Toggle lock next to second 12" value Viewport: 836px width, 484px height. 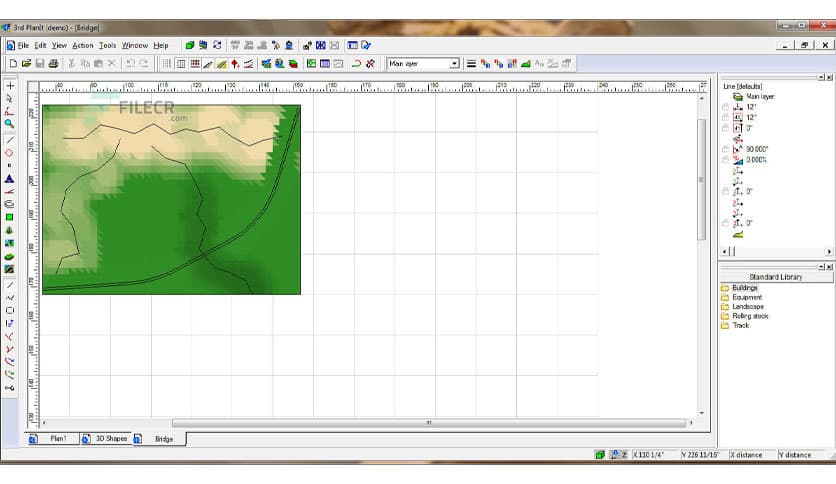point(725,118)
